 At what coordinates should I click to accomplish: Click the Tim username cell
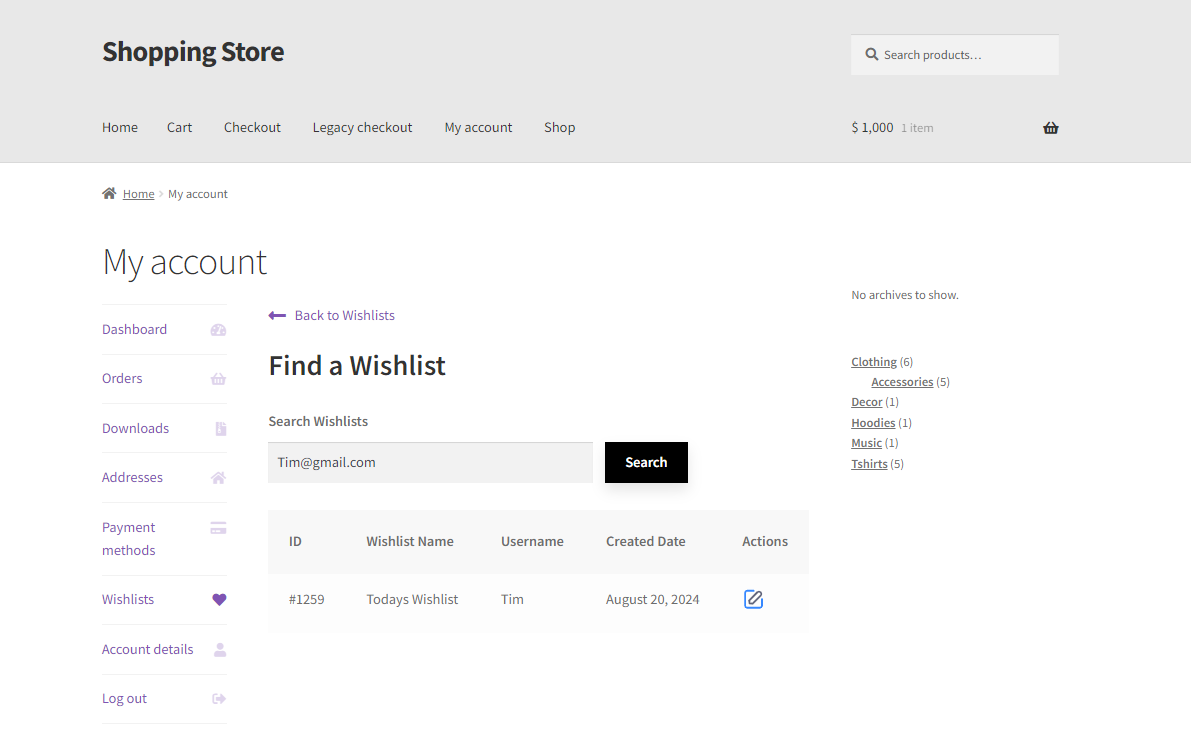512,600
